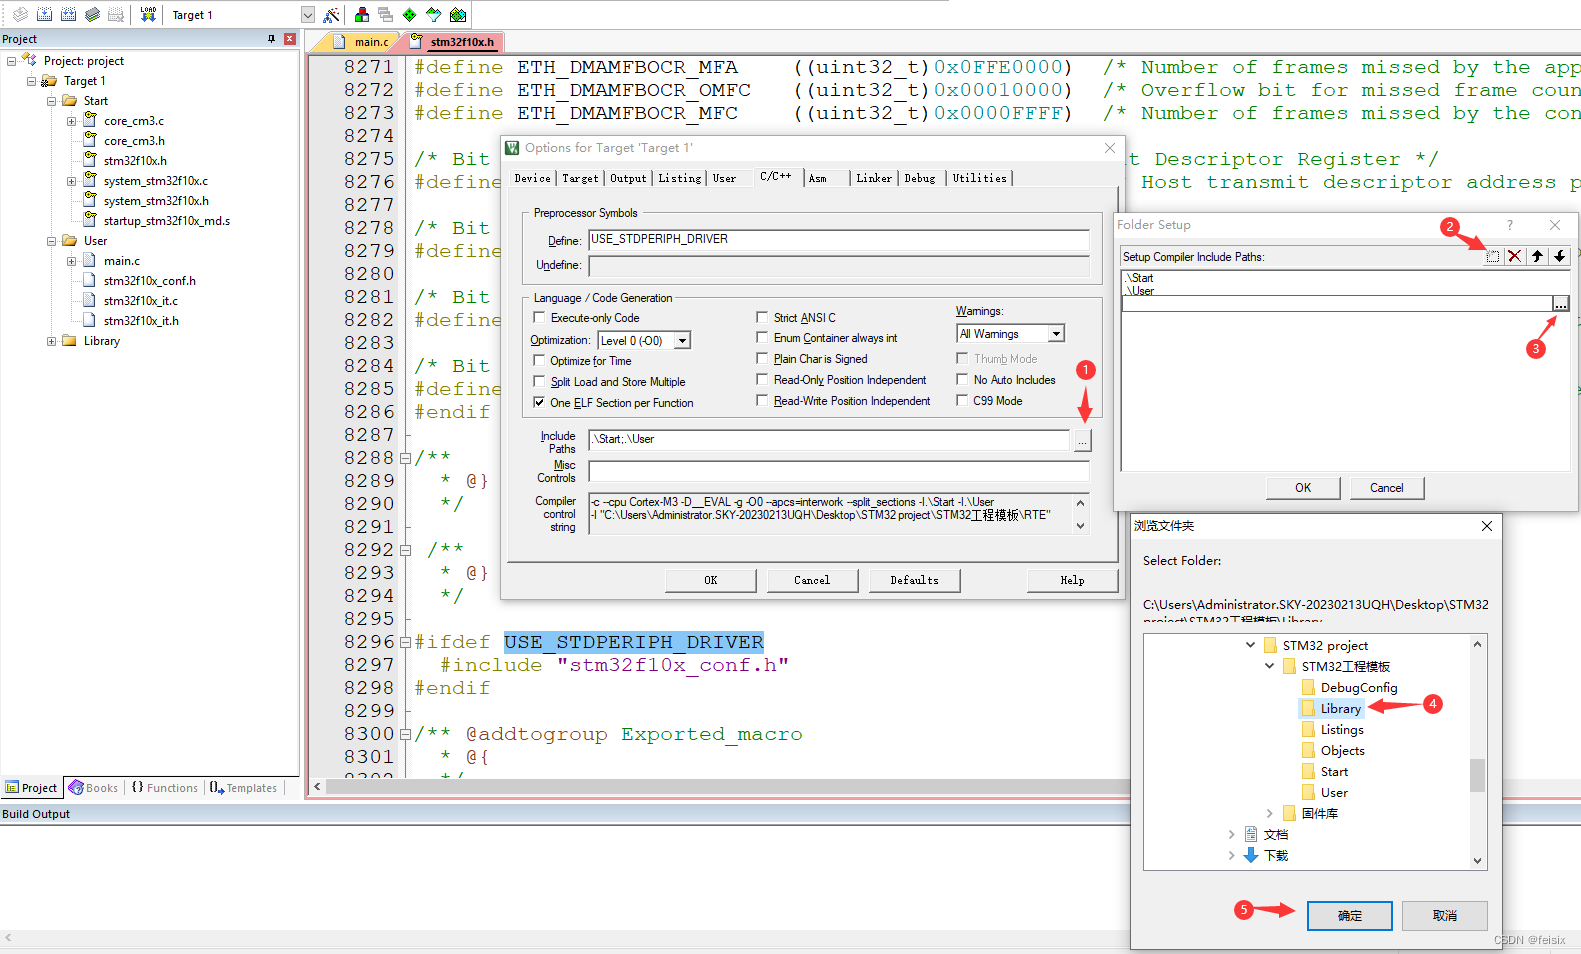The image size is (1581, 954).
Task: Click the 下载 downloads arrow icon
Action: click(x=1251, y=855)
